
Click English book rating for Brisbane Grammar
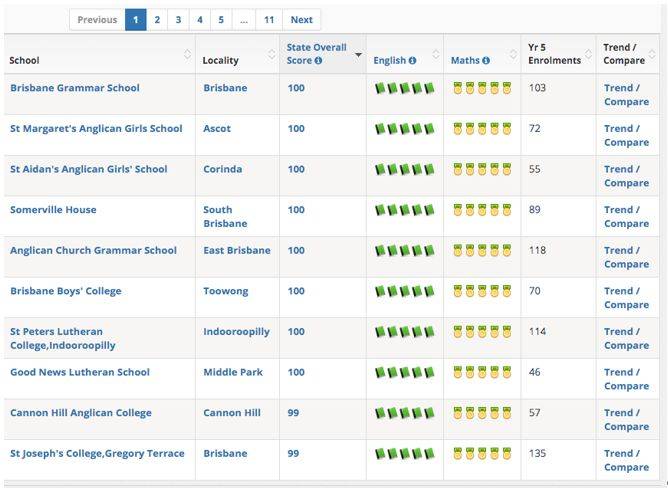pos(405,88)
